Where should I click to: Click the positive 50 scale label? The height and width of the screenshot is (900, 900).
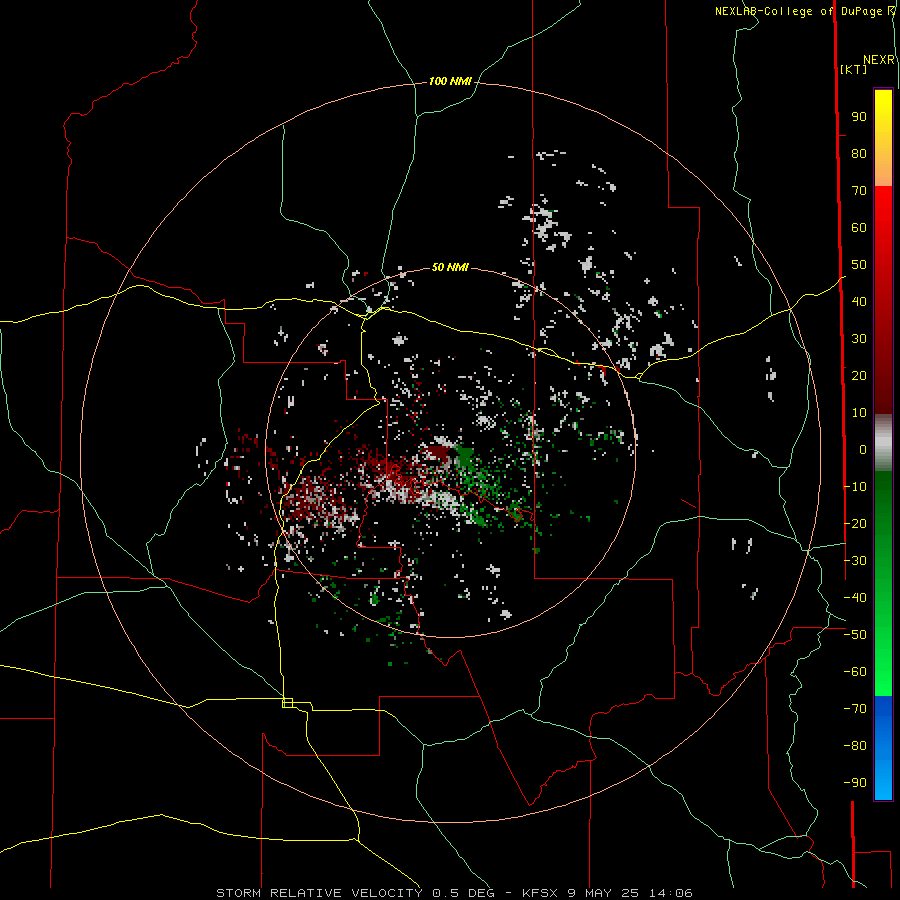click(x=859, y=265)
